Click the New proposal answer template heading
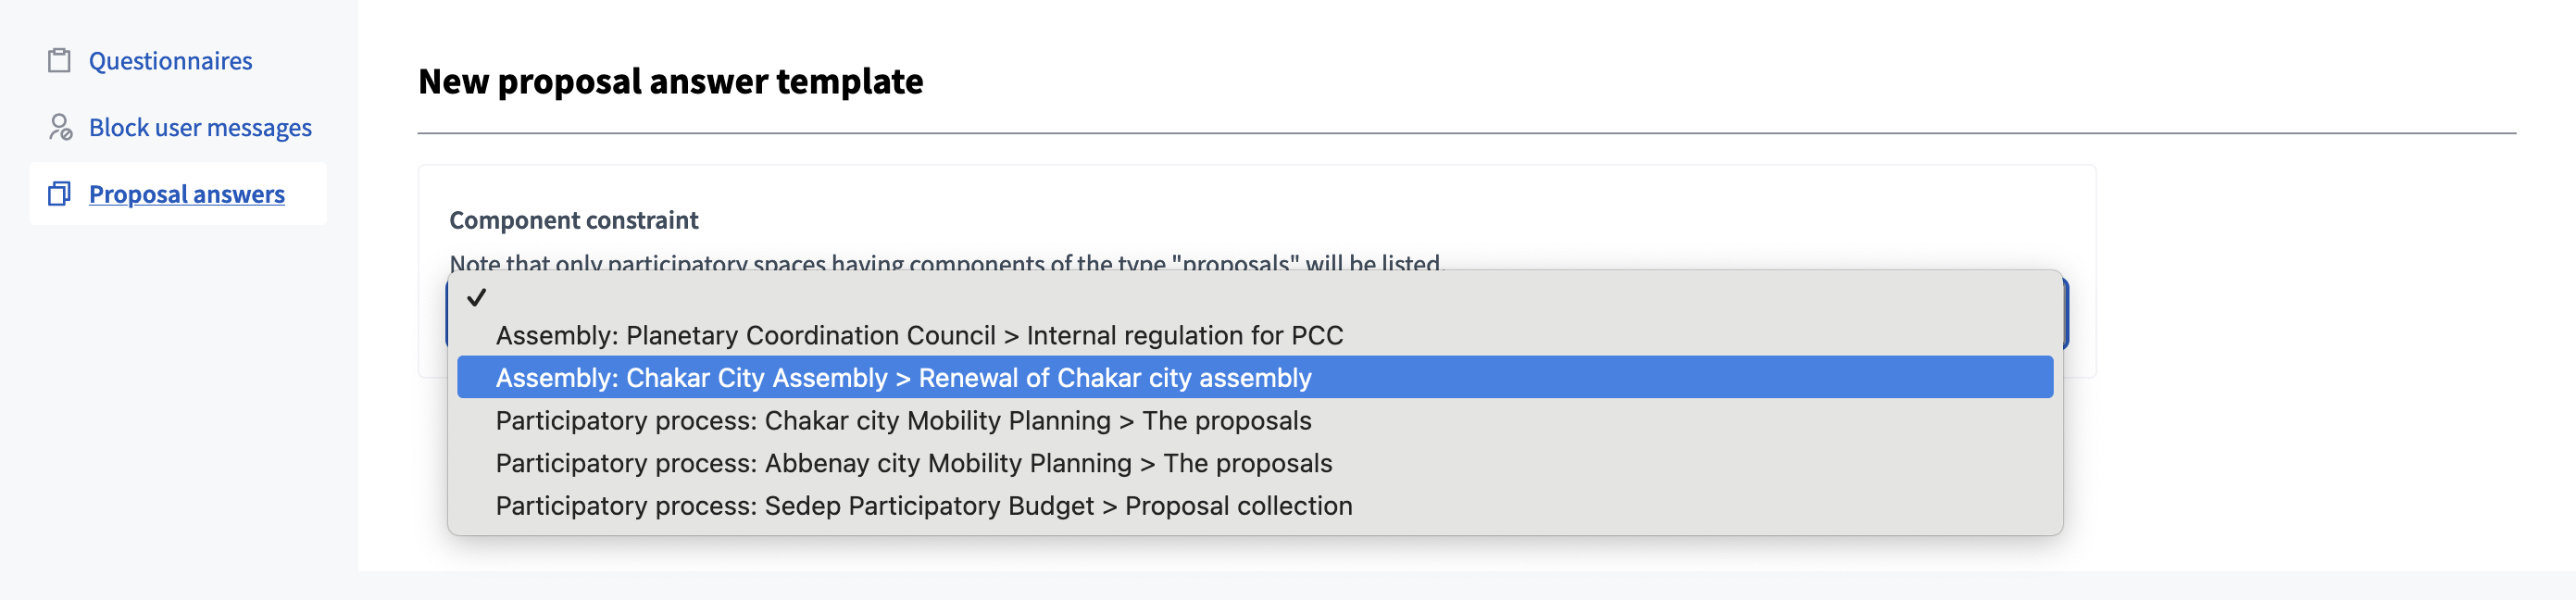This screenshot has height=600, width=2576. point(670,82)
